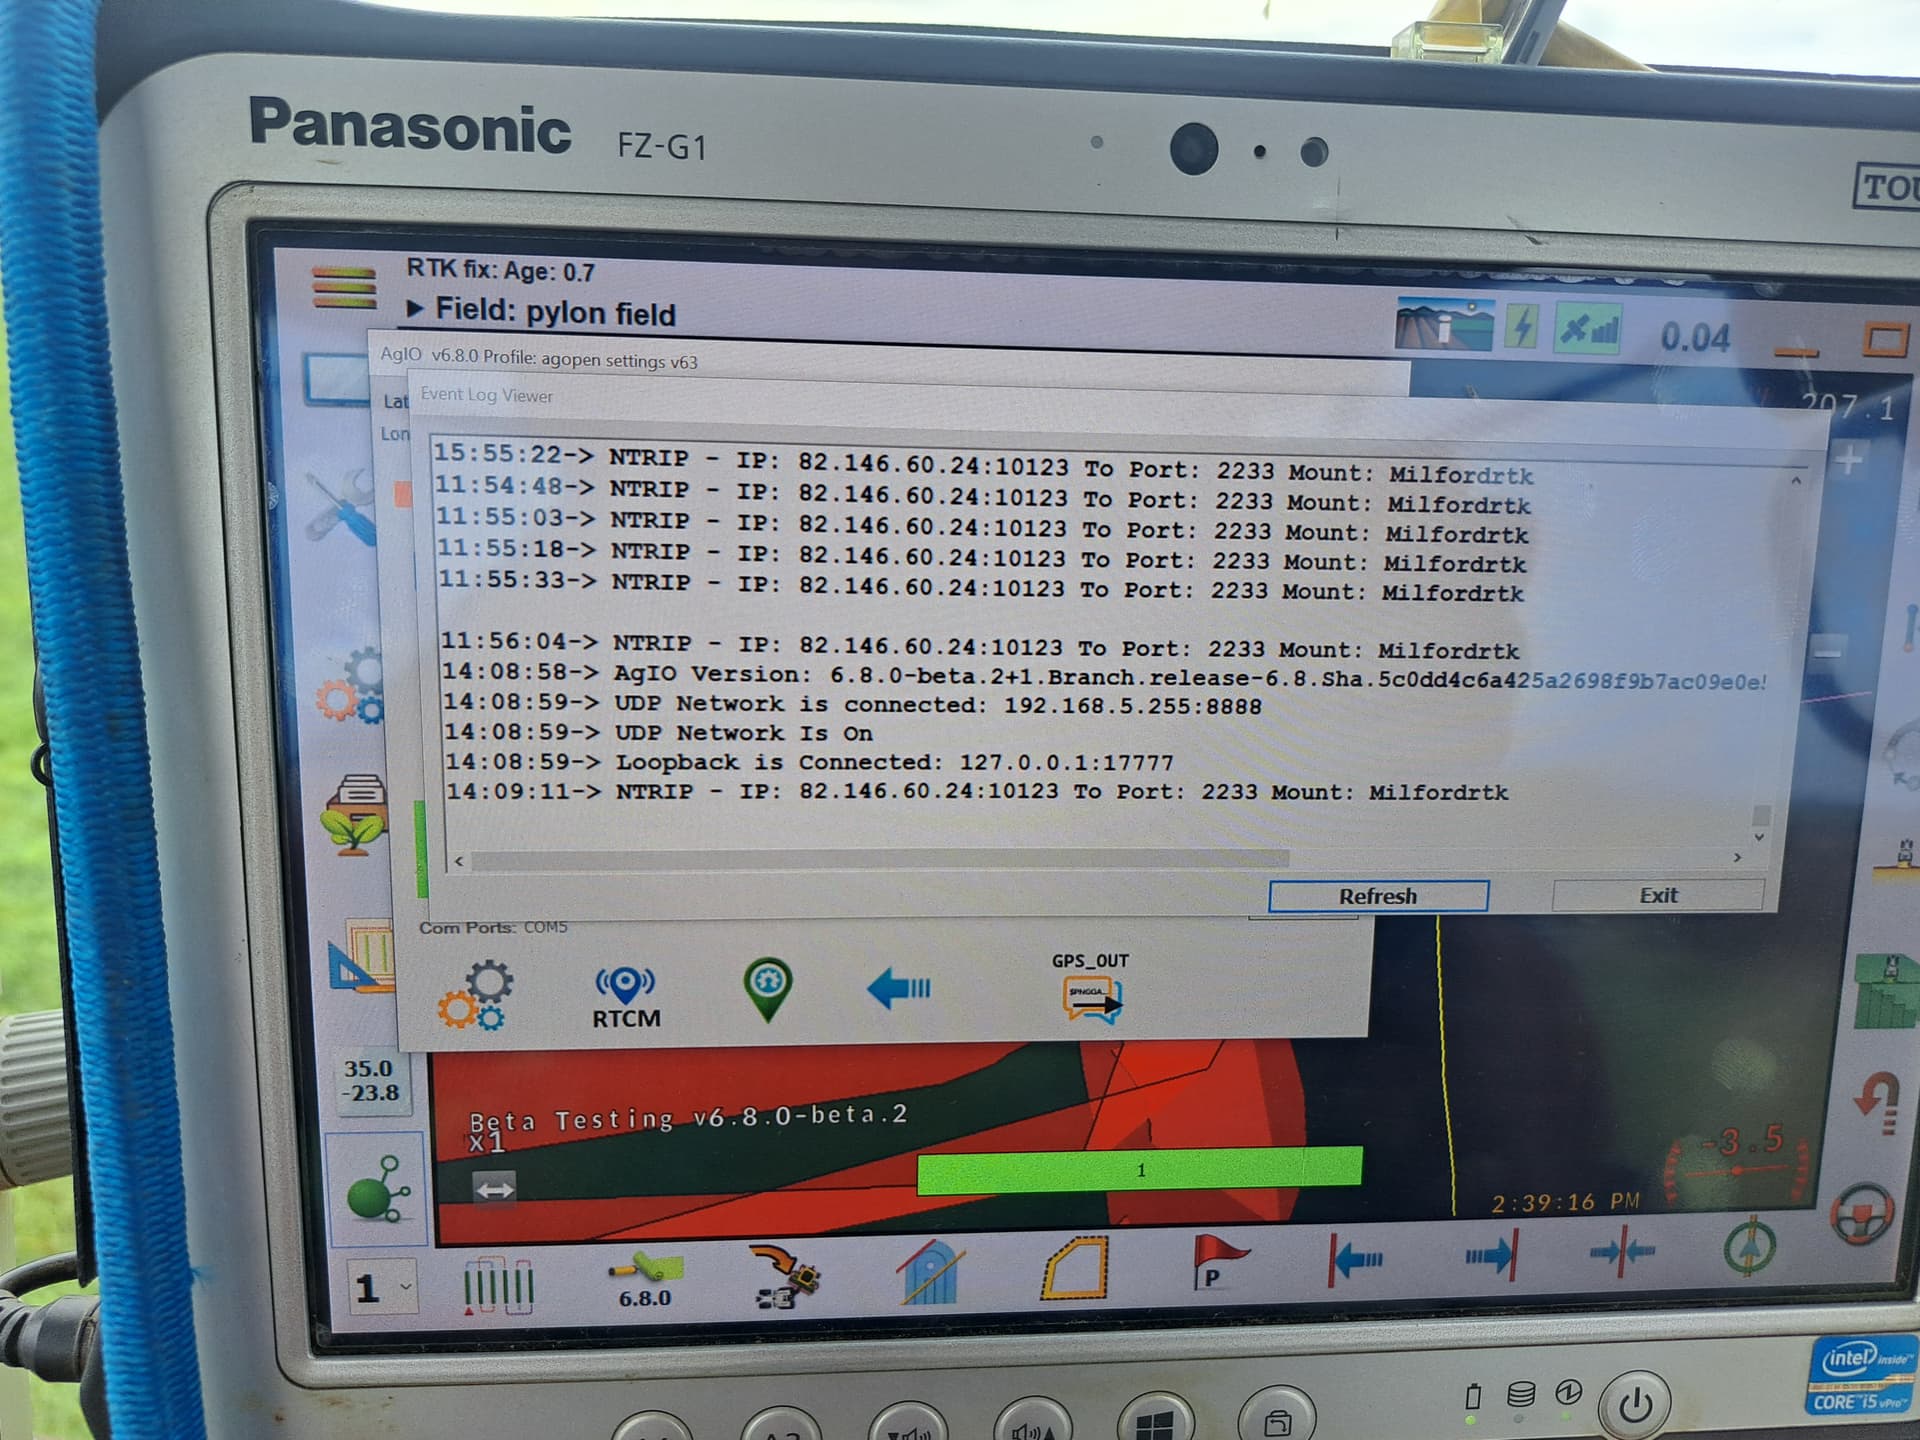Viewport: 1920px width, 1440px height.
Task: Click the Refresh button
Action: pyautogui.click(x=1377, y=896)
